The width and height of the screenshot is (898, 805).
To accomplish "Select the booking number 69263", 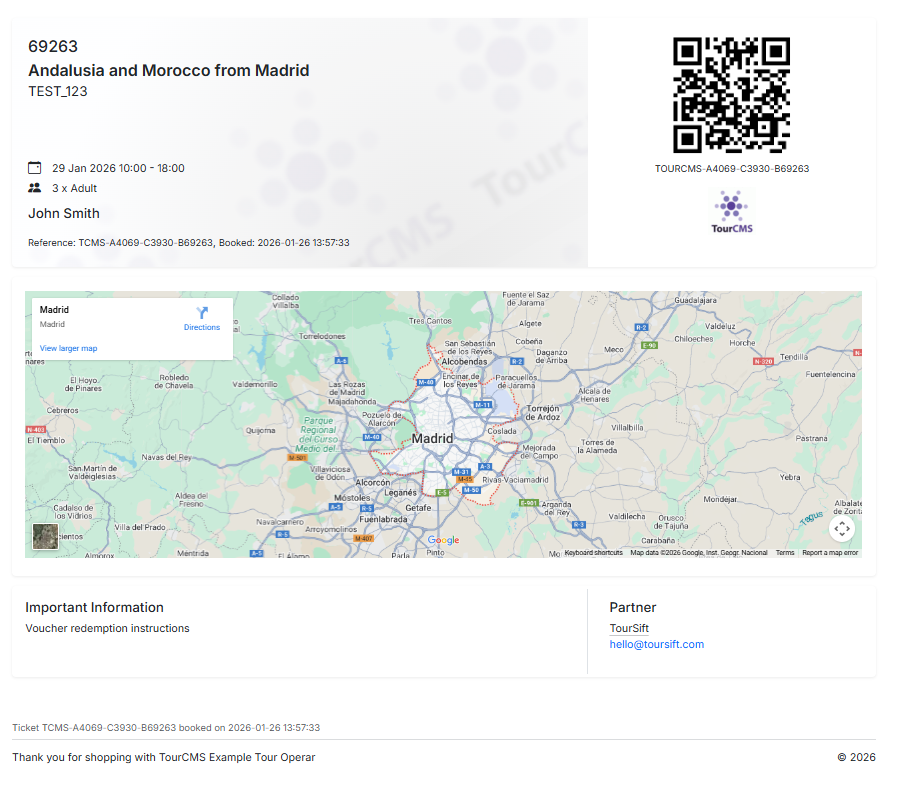I will tap(53, 46).
